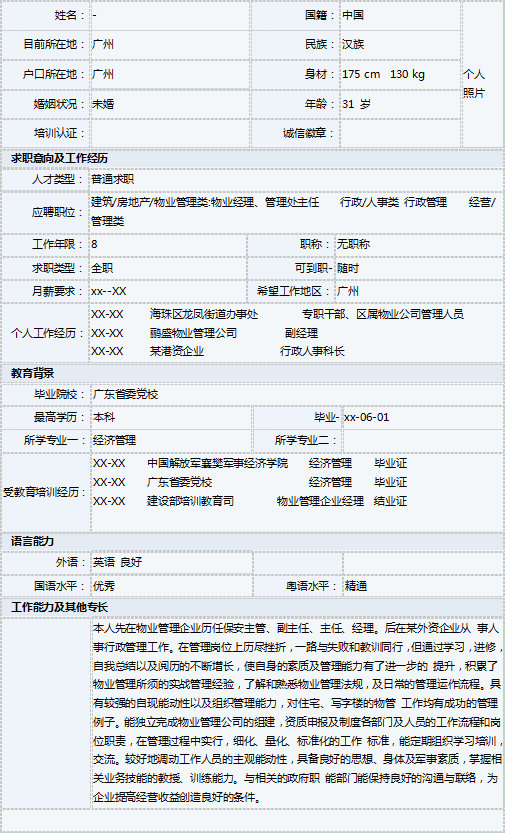Click the 所学专业二 label

(307, 440)
